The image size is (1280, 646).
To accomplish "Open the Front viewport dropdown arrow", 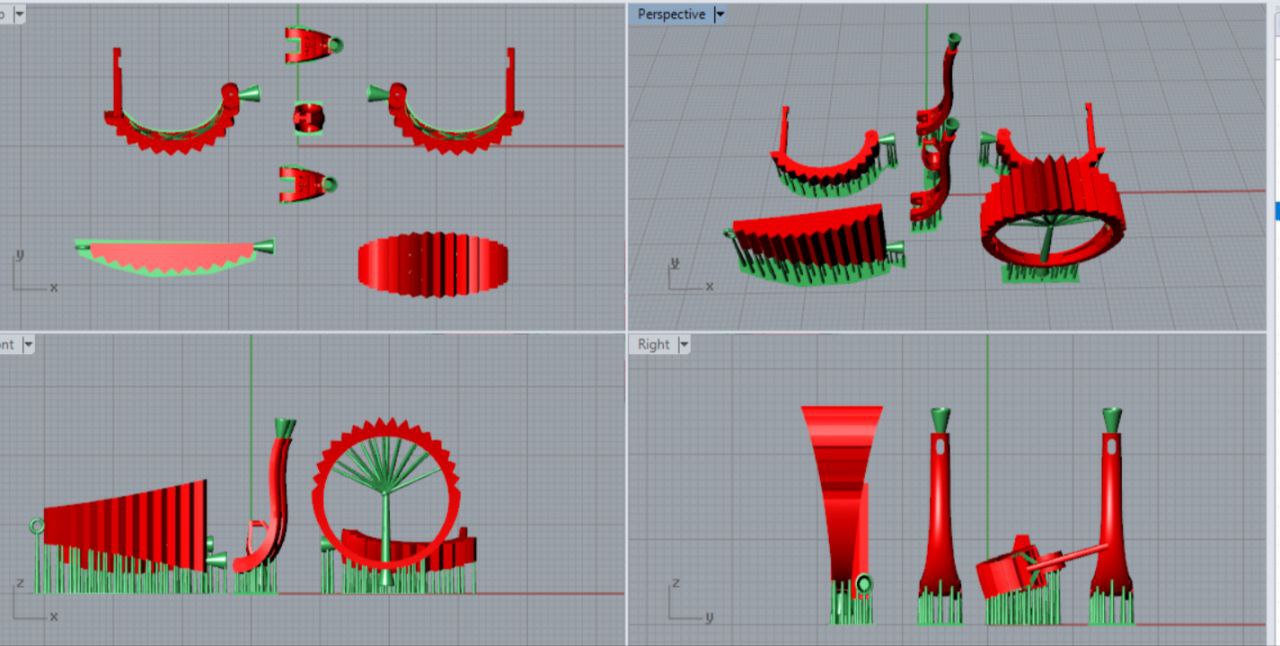I will 28,344.
